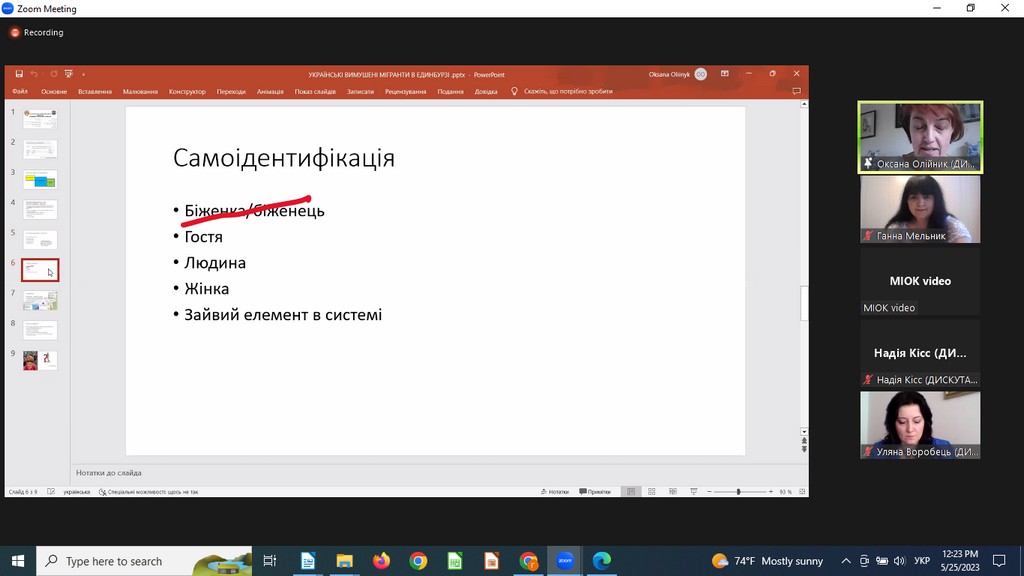Switch to slide sorter view icon

tap(652, 492)
